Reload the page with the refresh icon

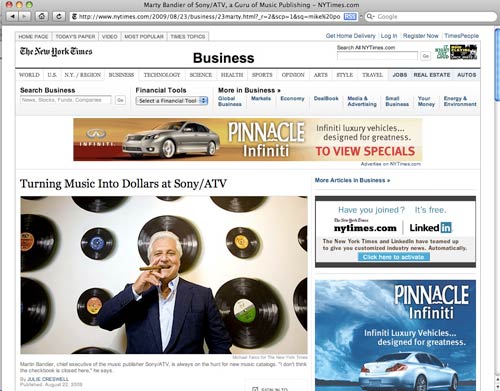pos(59,16)
